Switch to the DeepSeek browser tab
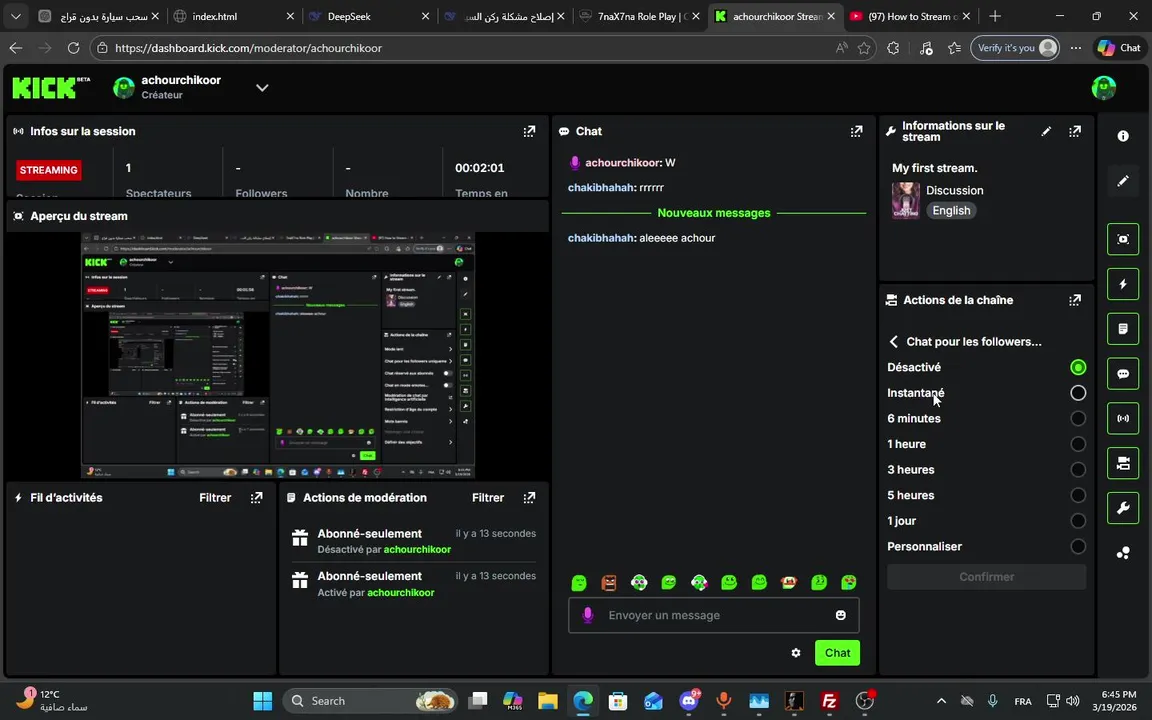1152x720 pixels. coord(369,16)
